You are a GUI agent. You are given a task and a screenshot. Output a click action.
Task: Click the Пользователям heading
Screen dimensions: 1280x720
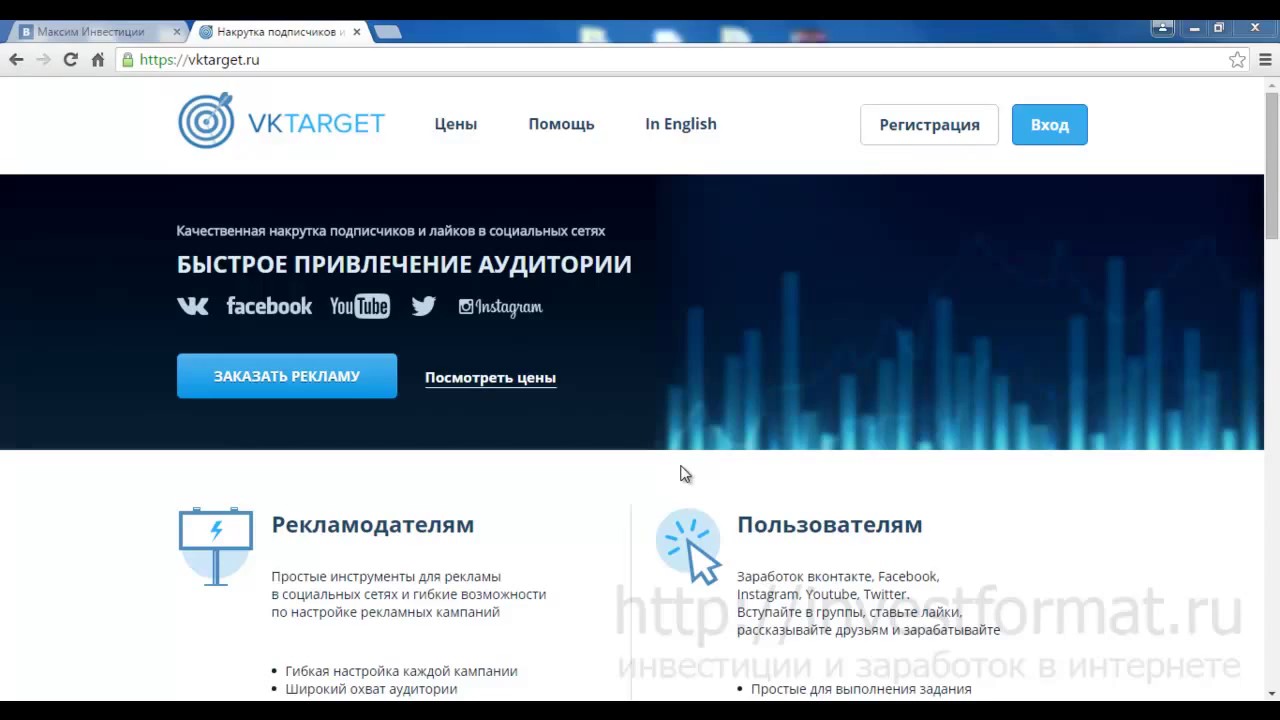[x=830, y=525]
